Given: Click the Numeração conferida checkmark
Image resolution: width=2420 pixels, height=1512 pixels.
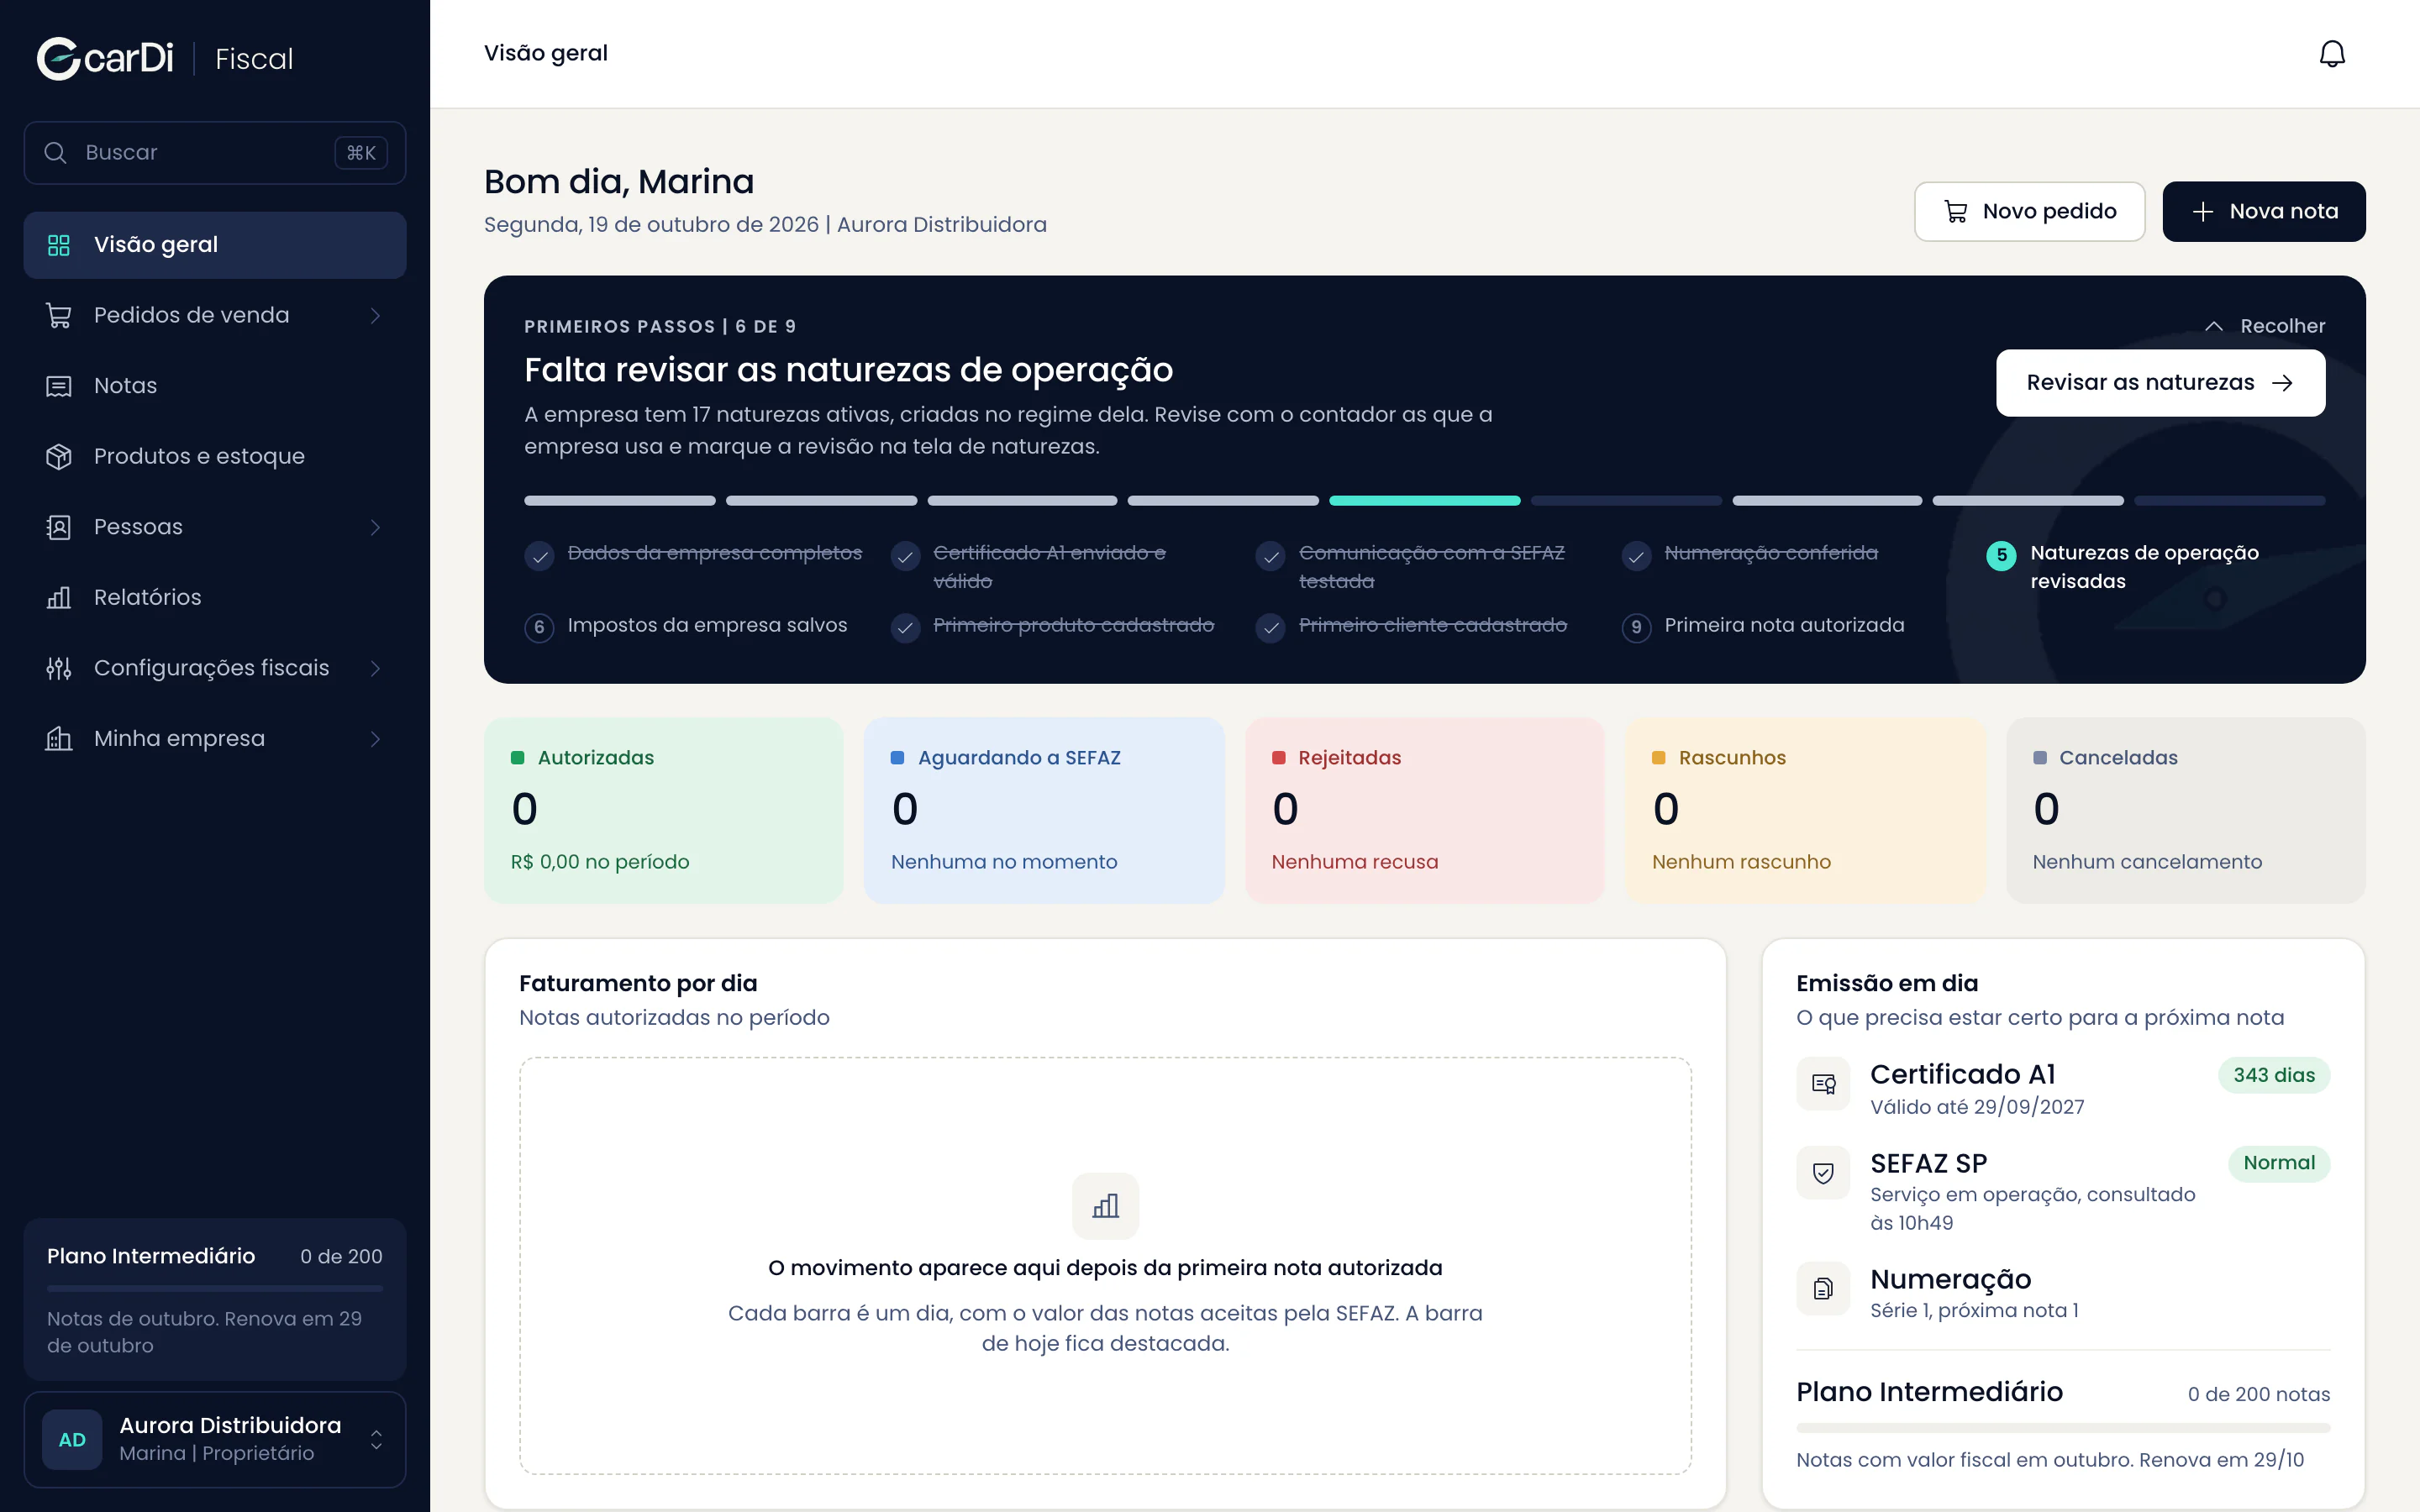Looking at the screenshot, I should (x=1636, y=556).
